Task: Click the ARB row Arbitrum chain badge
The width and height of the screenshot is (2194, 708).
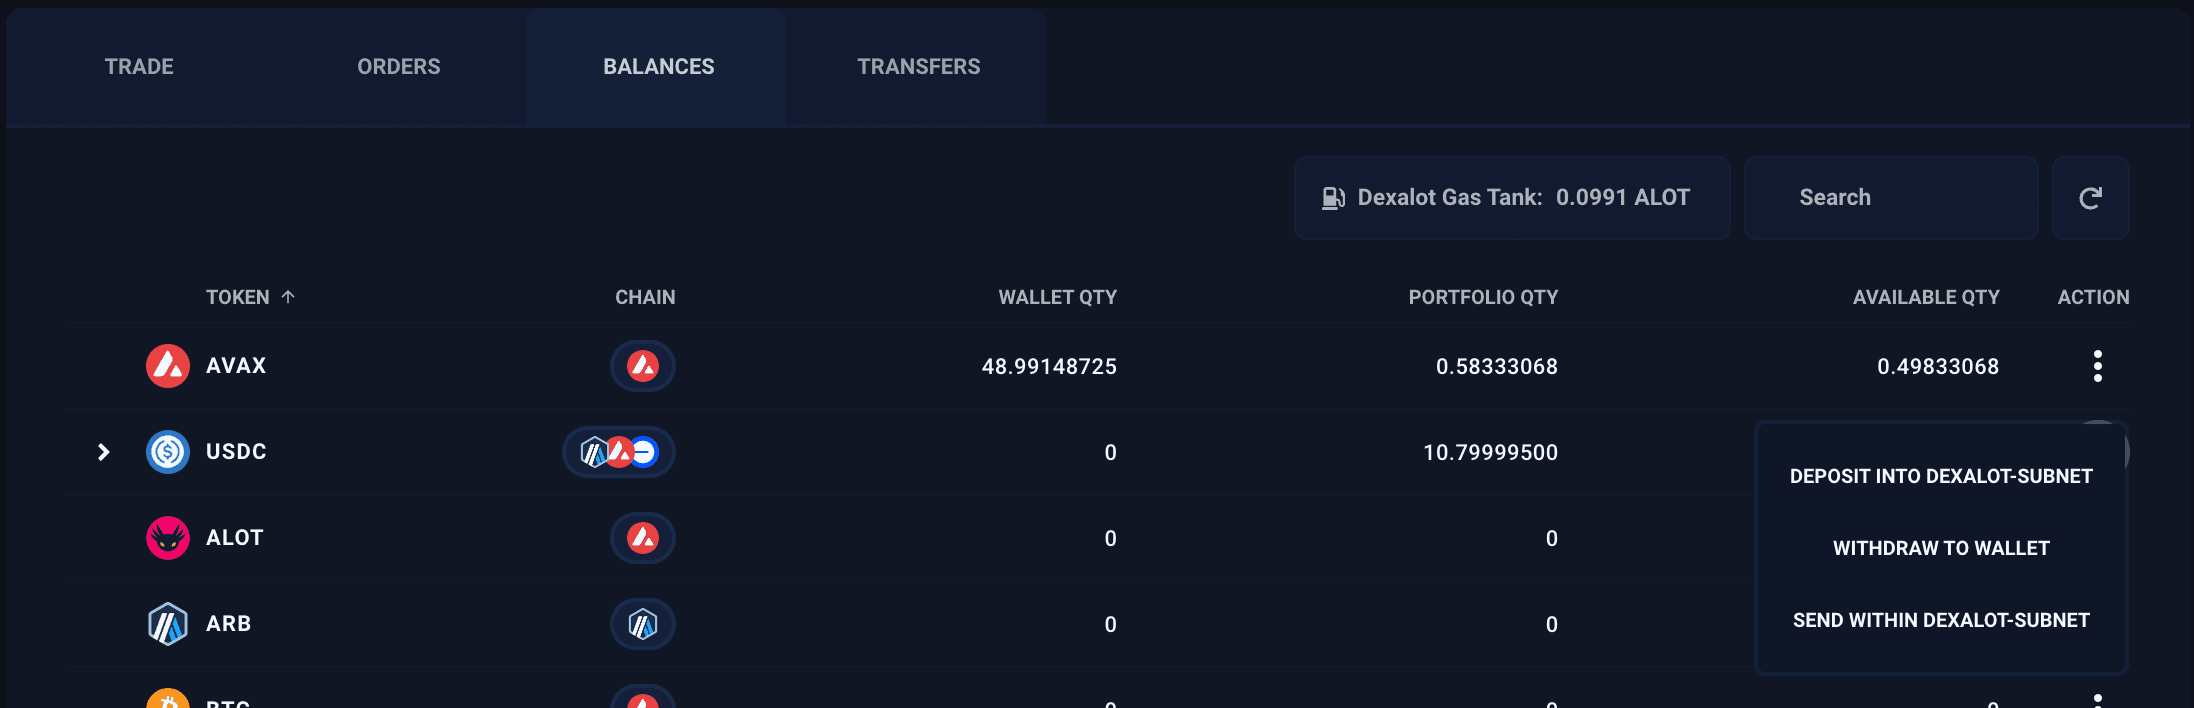Action: click(x=643, y=624)
